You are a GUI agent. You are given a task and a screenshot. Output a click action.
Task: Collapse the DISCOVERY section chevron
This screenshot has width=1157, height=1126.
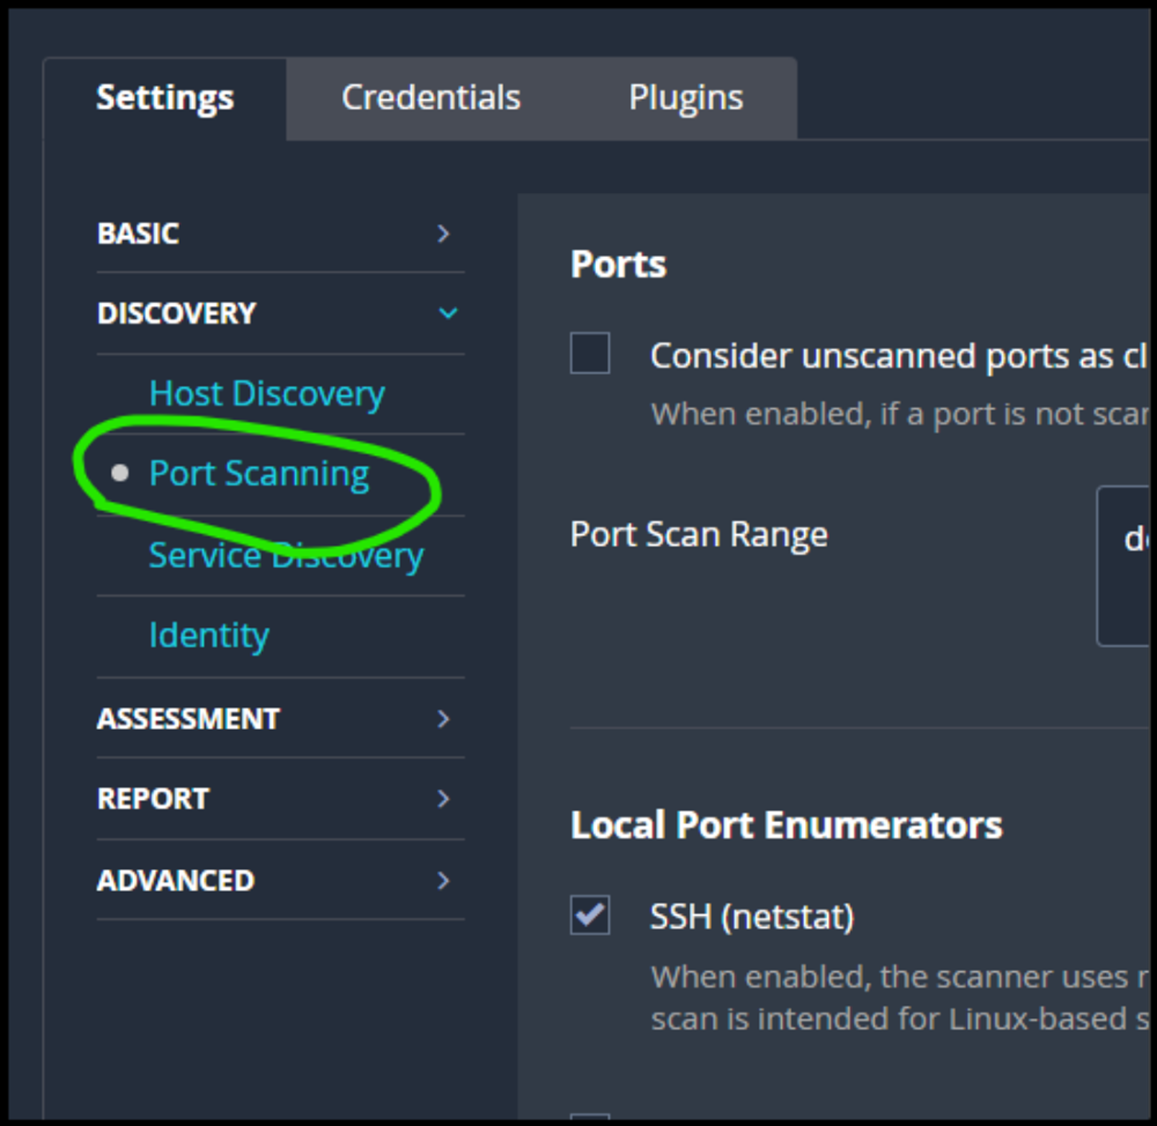coord(448,314)
